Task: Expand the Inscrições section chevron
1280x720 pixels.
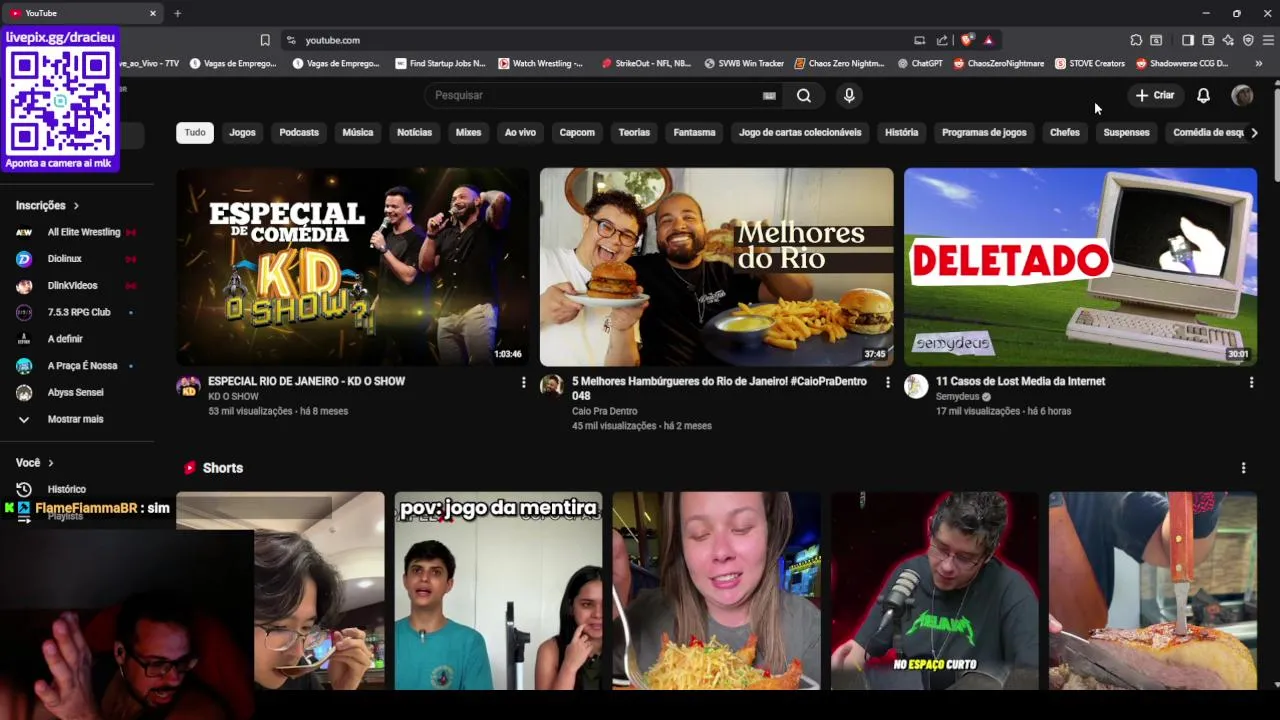Action: coord(75,205)
